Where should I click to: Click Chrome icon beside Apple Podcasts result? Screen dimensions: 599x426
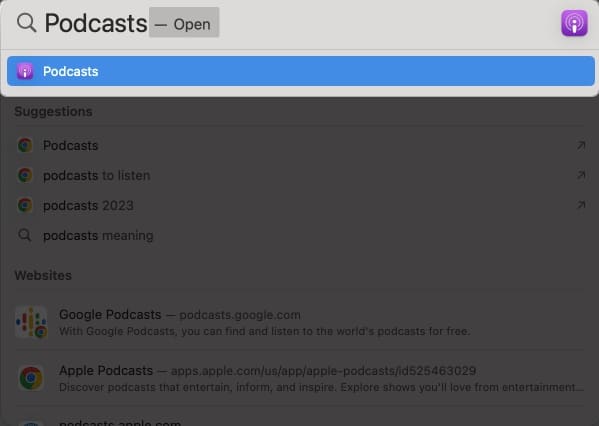pos(31,378)
